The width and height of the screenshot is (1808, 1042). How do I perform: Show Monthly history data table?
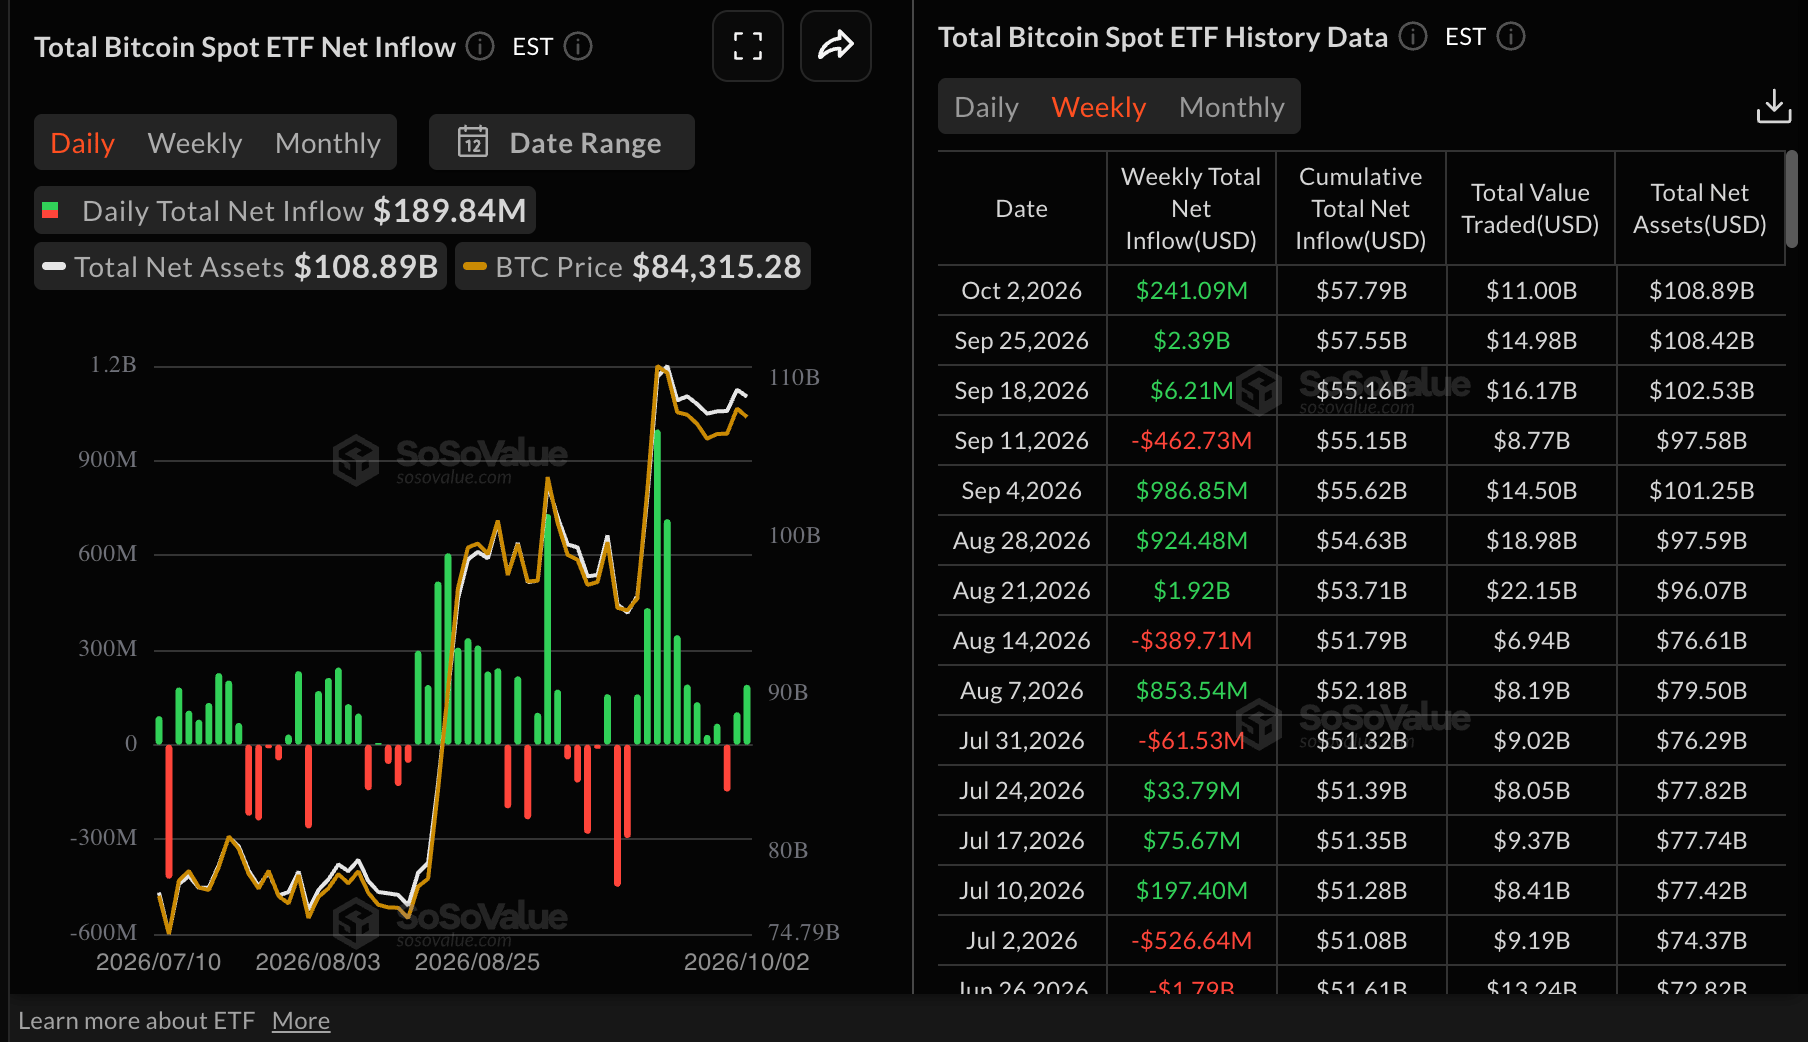[x=1231, y=107]
